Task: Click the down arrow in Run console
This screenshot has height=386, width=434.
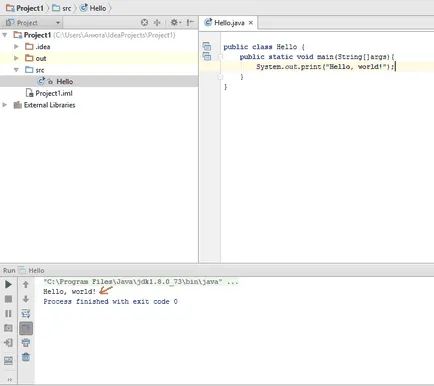Action: coord(26,299)
